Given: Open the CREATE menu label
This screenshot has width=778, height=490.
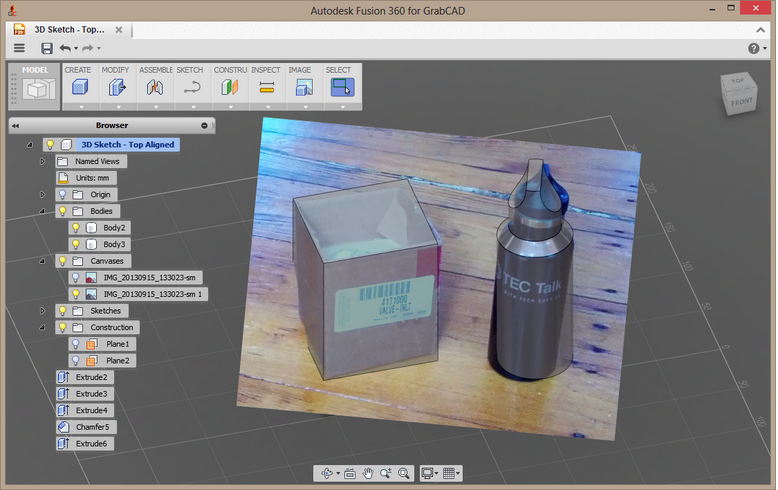Looking at the screenshot, I should pyautogui.click(x=78, y=70).
